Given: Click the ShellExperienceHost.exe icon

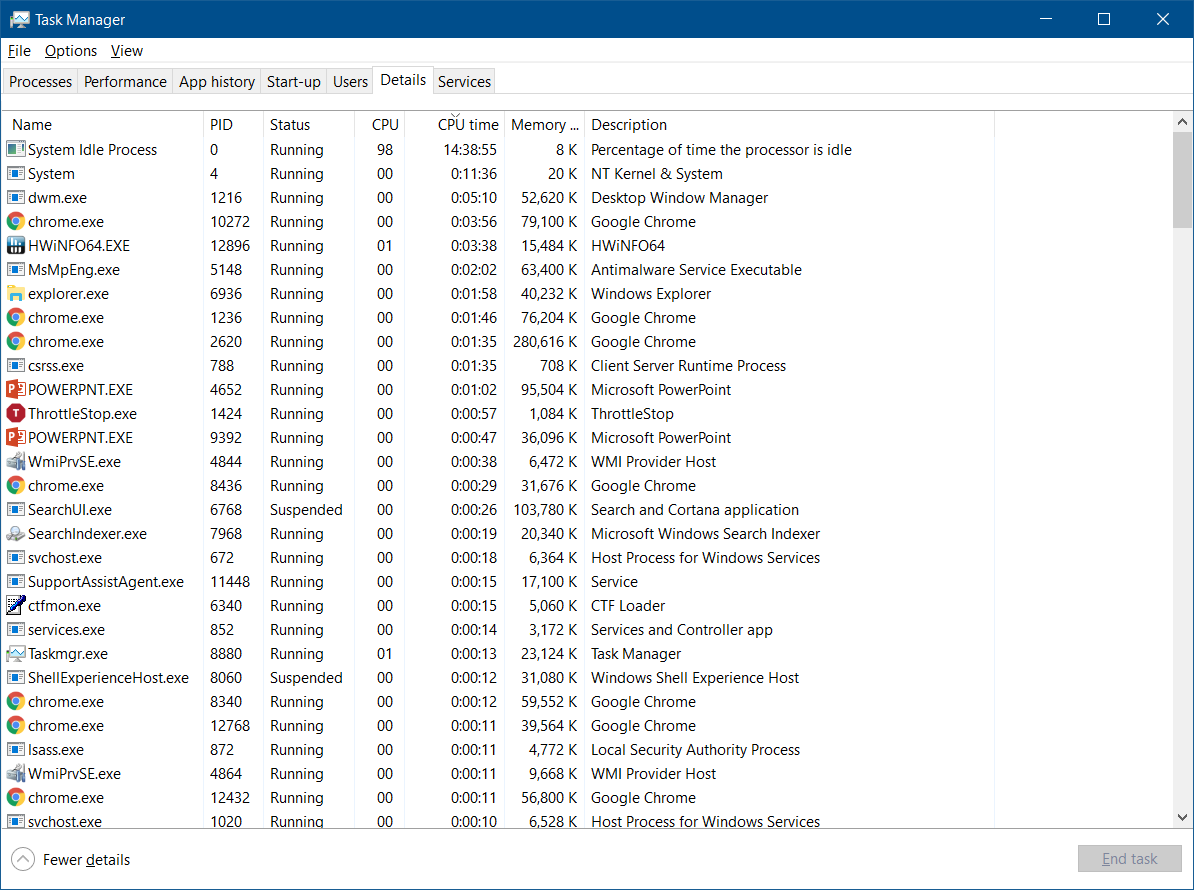Looking at the screenshot, I should [x=15, y=678].
